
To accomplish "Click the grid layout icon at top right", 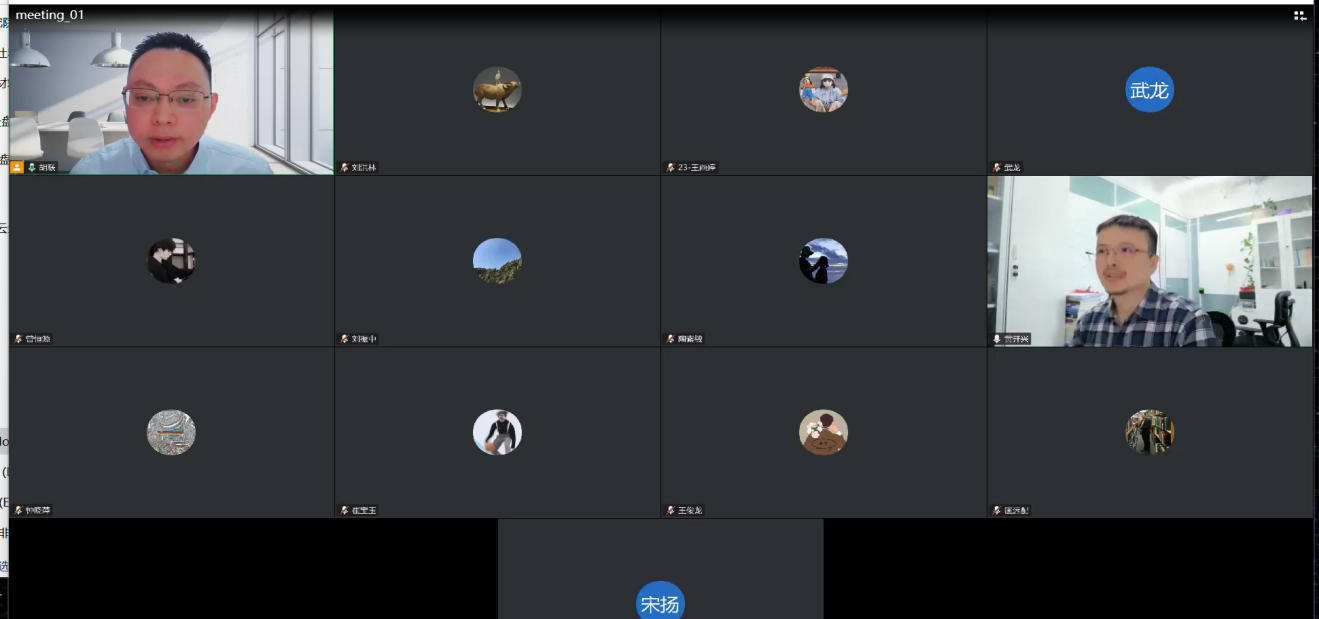I will (1300, 15).
